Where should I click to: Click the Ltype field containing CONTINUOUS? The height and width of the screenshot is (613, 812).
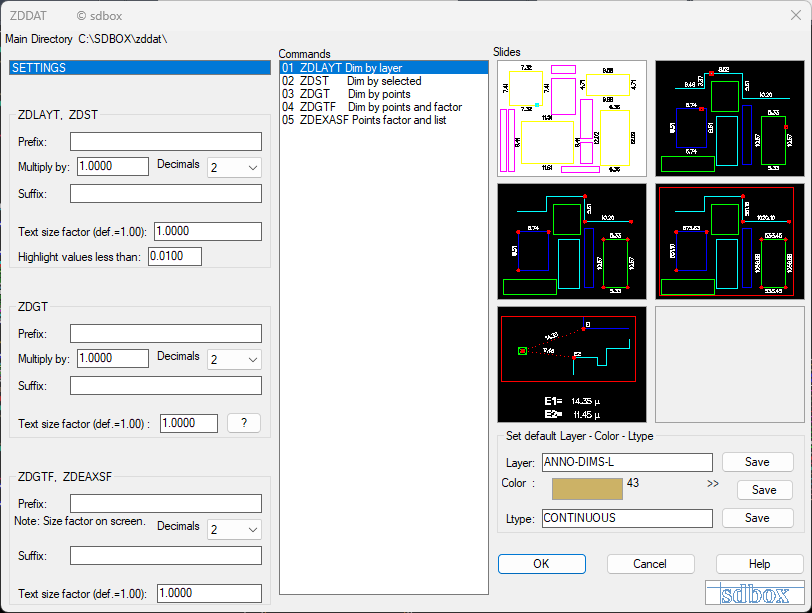coord(627,518)
